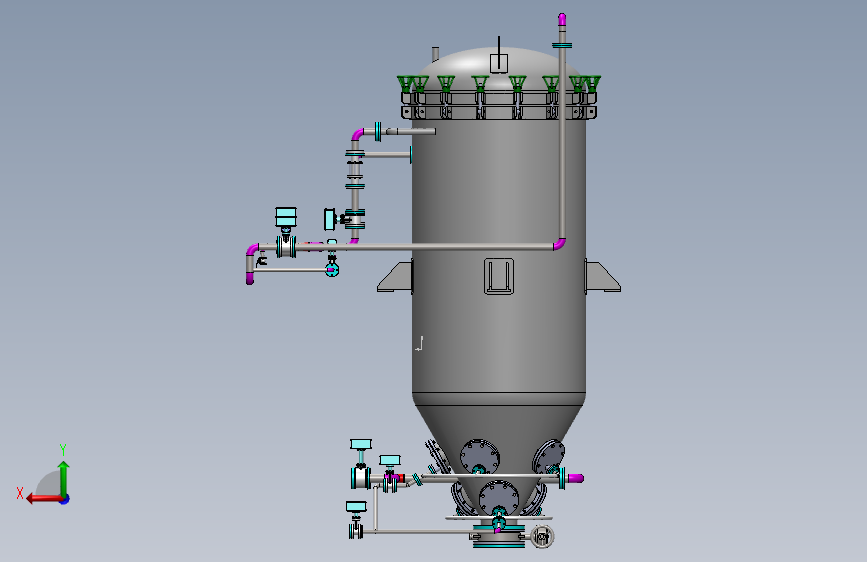Click the blue Z axis dot on triad

point(65,499)
